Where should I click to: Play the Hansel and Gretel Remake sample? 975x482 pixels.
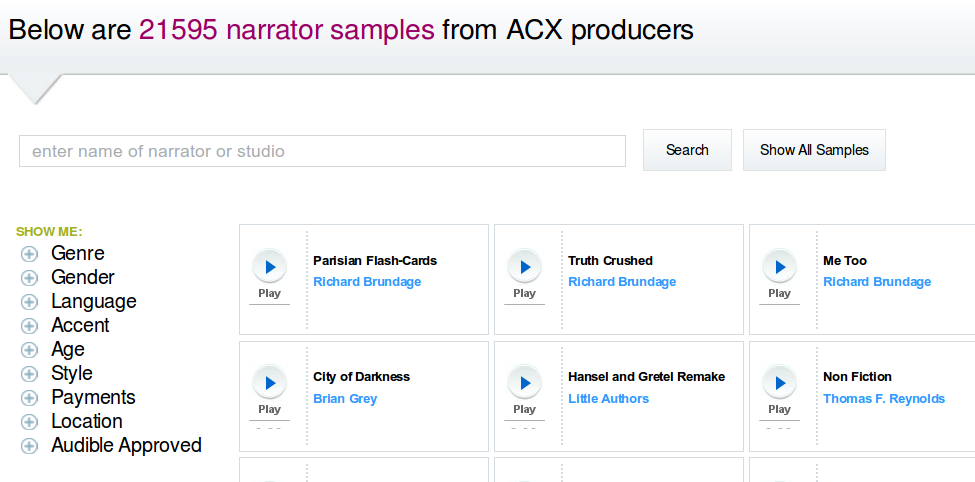tap(524, 383)
